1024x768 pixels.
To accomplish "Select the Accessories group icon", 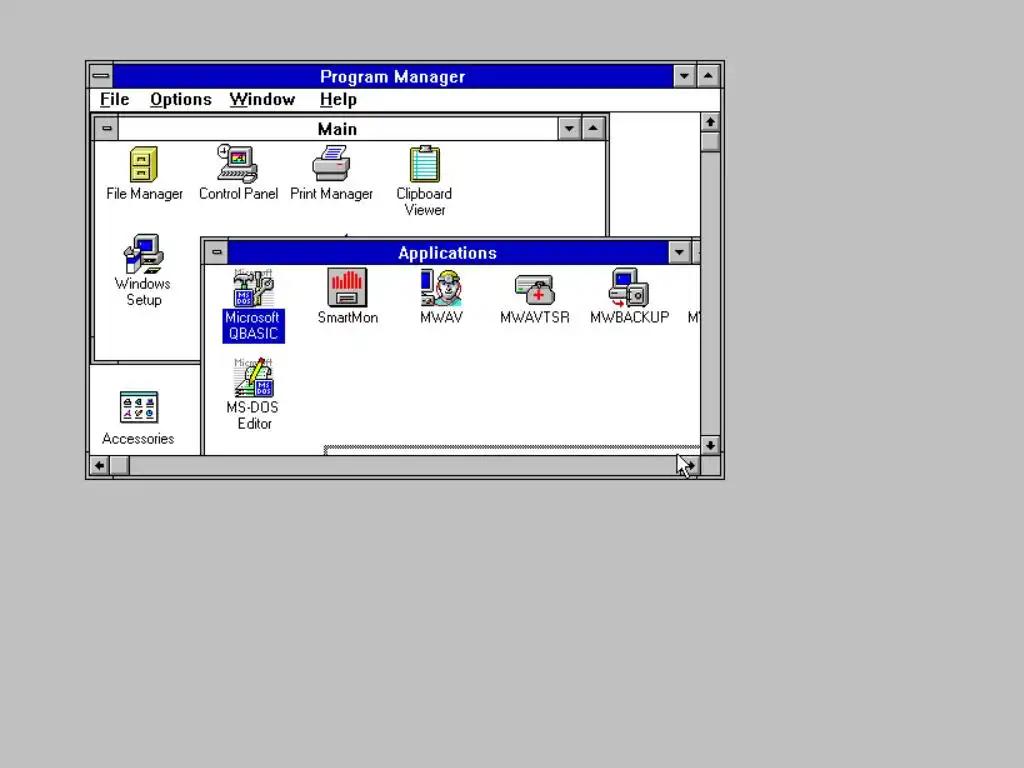I will 138,418.
